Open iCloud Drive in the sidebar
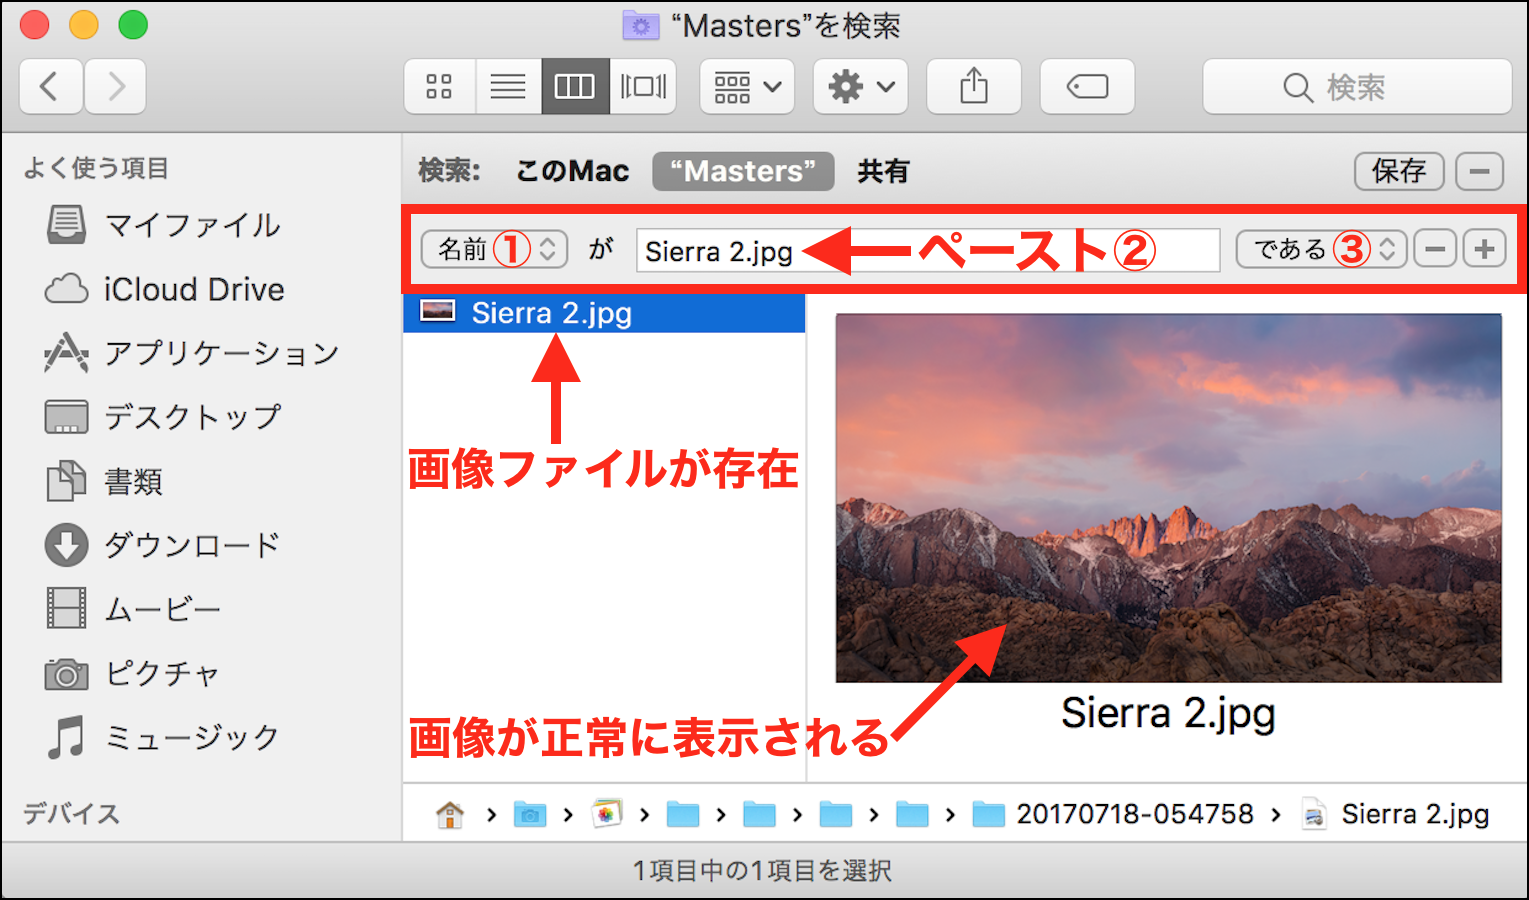Viewport: 1529px width, 900px height. coord(193,290)
